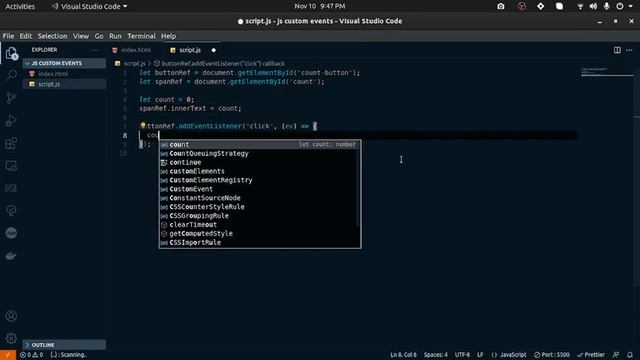Open the Selection menu
The image size is (640, 360).
(53, 36)
